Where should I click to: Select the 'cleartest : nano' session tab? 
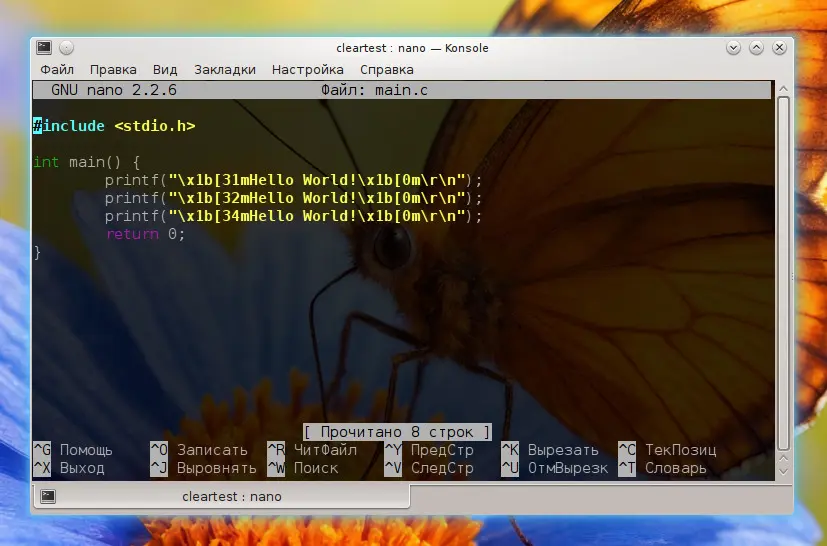point(222,496)
